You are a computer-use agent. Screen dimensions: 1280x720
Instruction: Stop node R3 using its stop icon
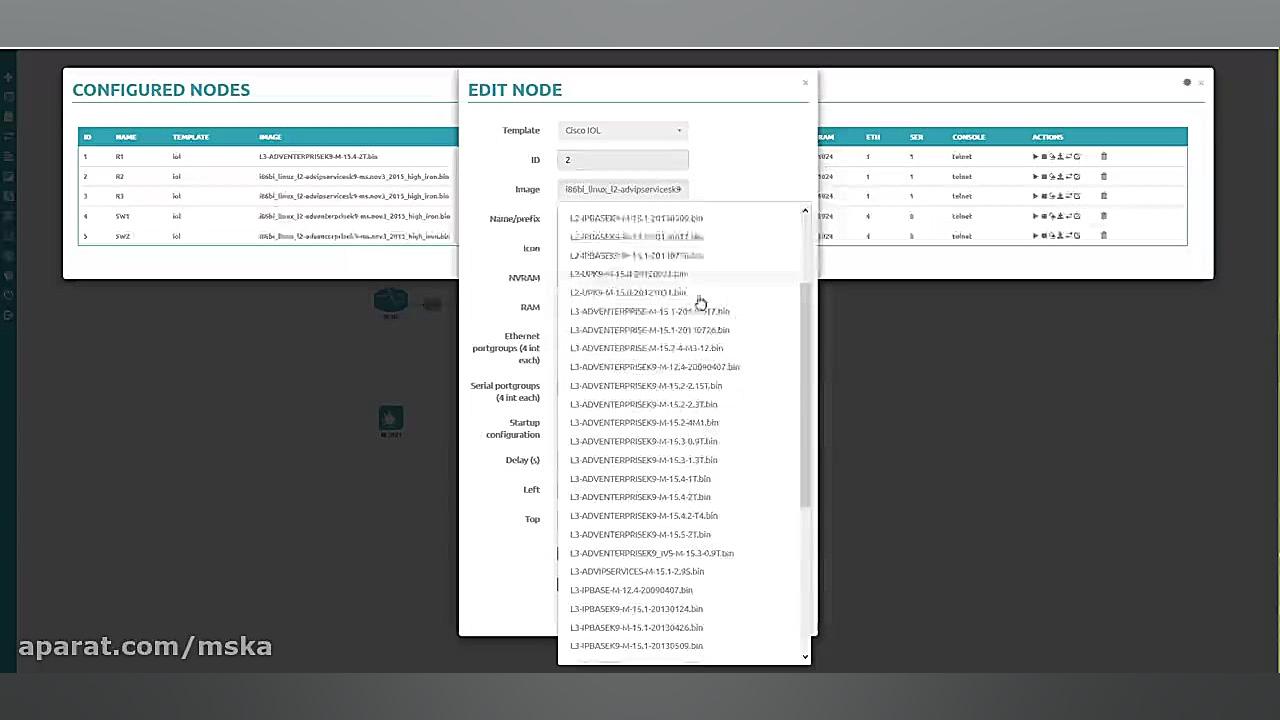(x=1044, y=196)
